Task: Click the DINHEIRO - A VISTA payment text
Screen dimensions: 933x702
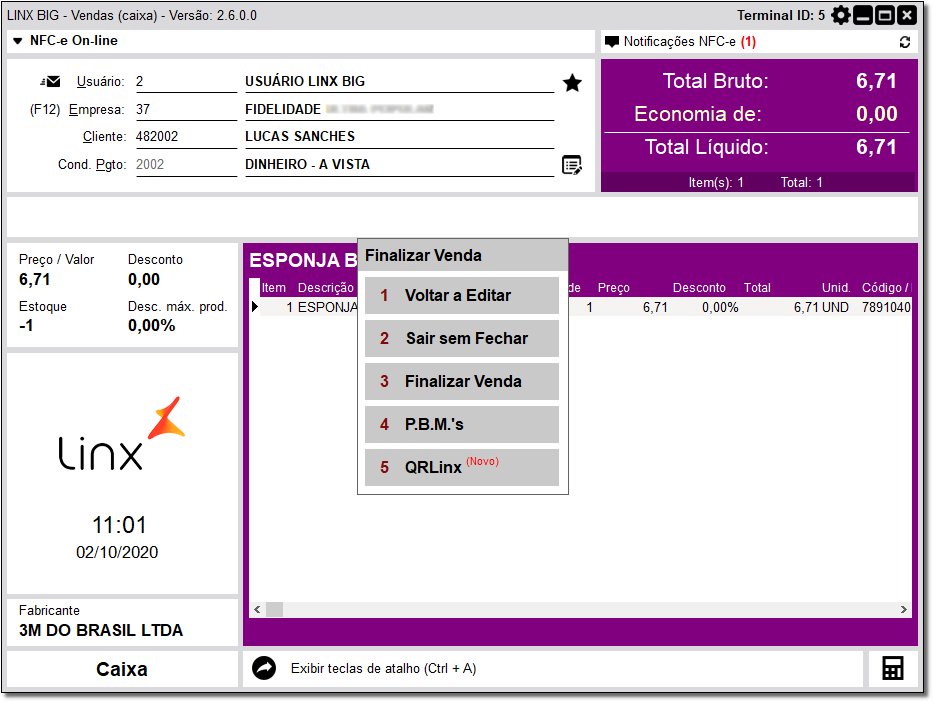Action: 307,165
